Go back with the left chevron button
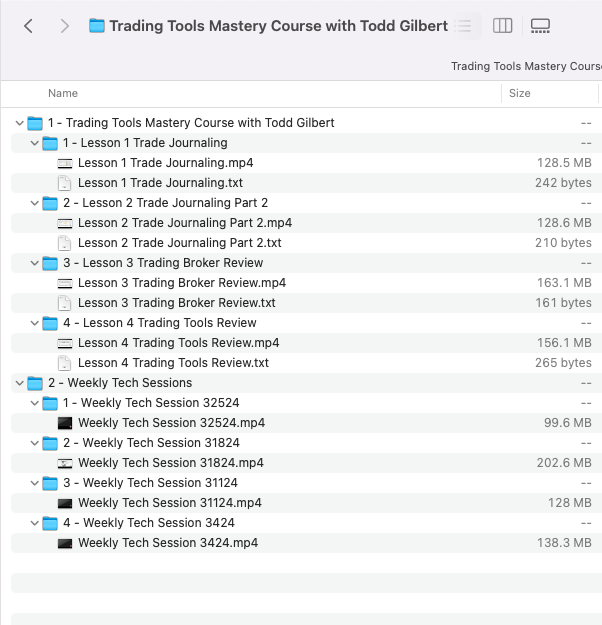Viewport: 602px width, 625px height. click(x=28, y=26)
